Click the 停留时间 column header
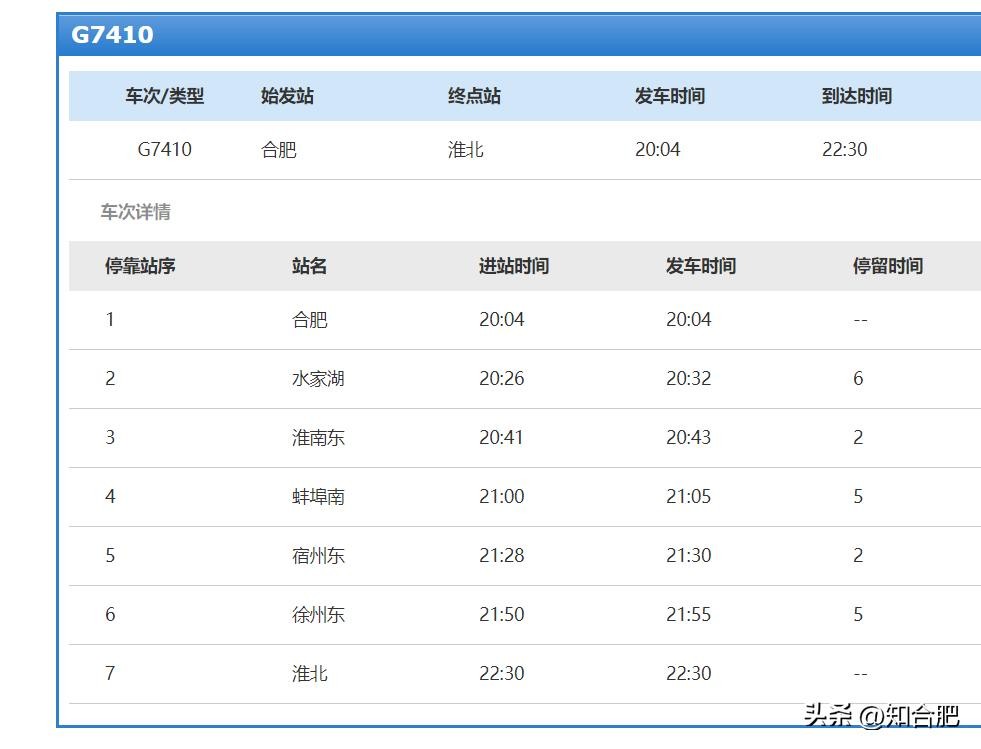Image resolution: width=981 pixels, height=749 pixels. coord(887,266)
